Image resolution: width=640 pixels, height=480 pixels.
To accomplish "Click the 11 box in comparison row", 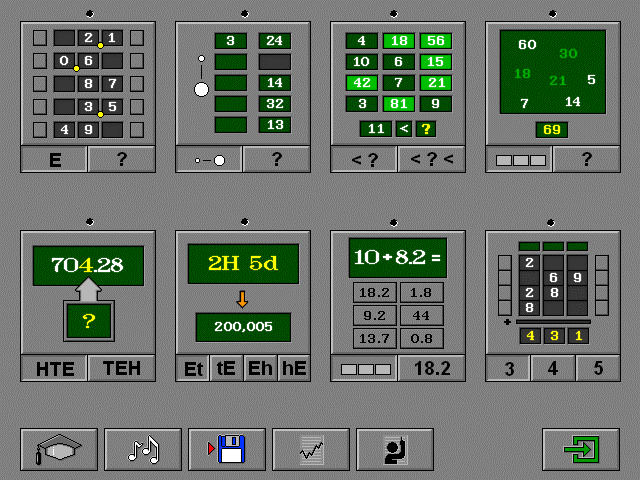I will click(376, 129).
